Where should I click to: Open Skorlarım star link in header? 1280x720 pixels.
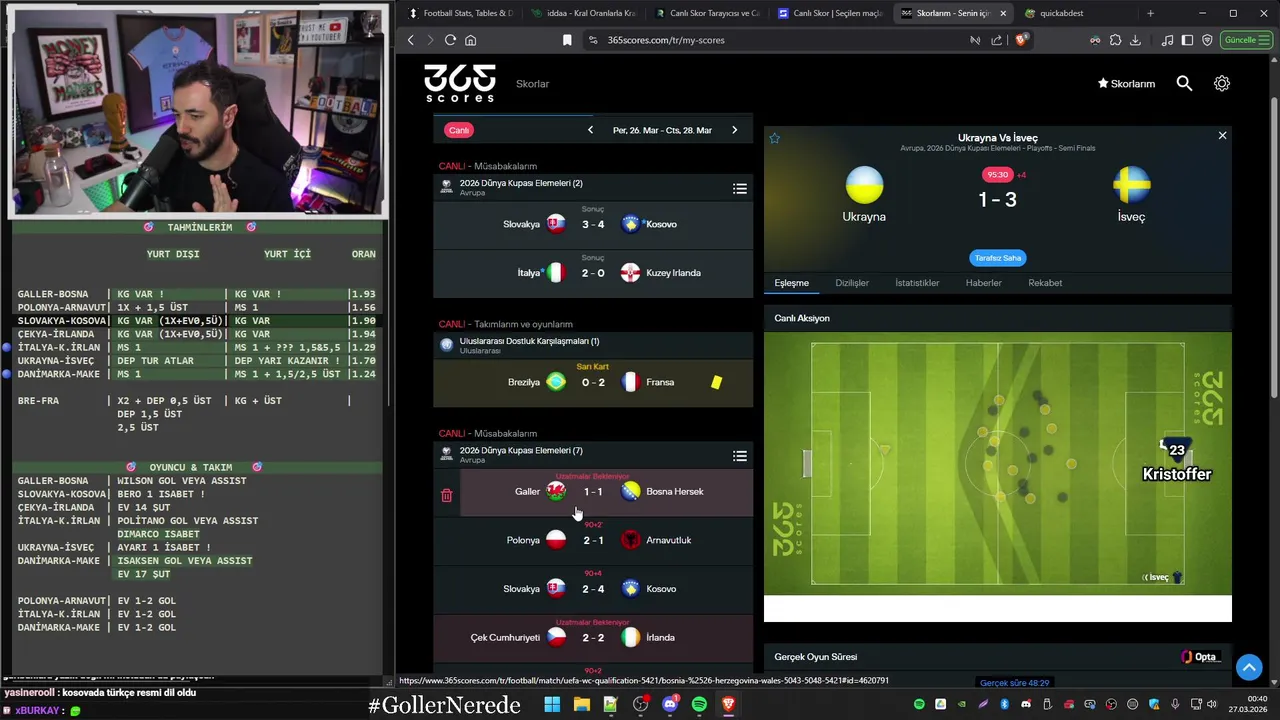click(1126, 84)
